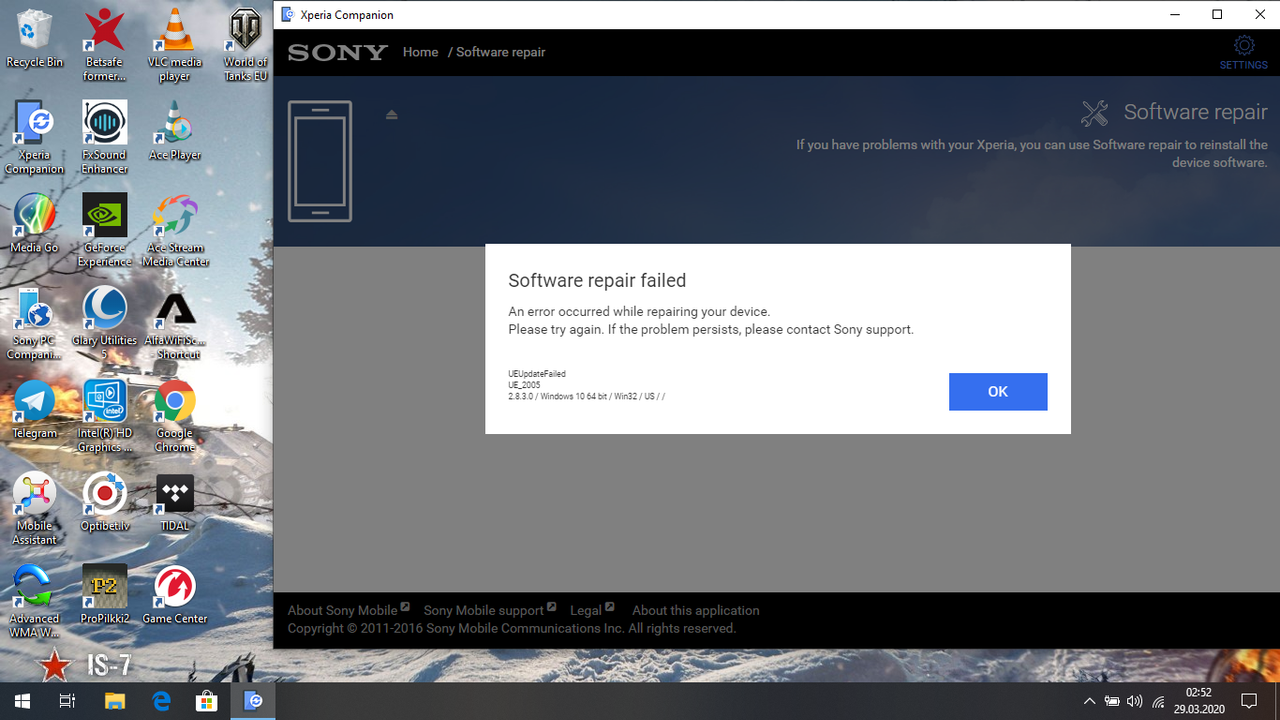The width and height of the screenshot is (1280, 720).
Task: Select the Mobile Assistant shortcut
Action: (34, 509)
